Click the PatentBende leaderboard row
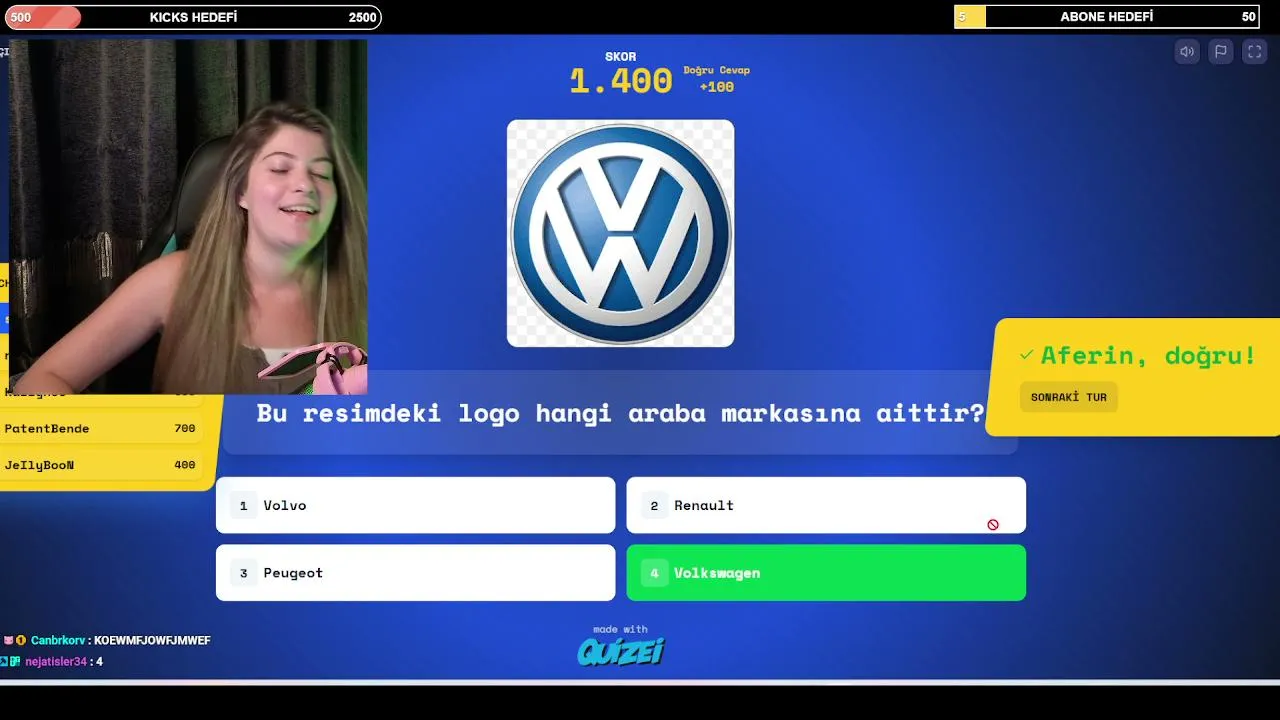The width and height of the screenshot is (1280, 720). pyautogui.click(x=101, y=428)
